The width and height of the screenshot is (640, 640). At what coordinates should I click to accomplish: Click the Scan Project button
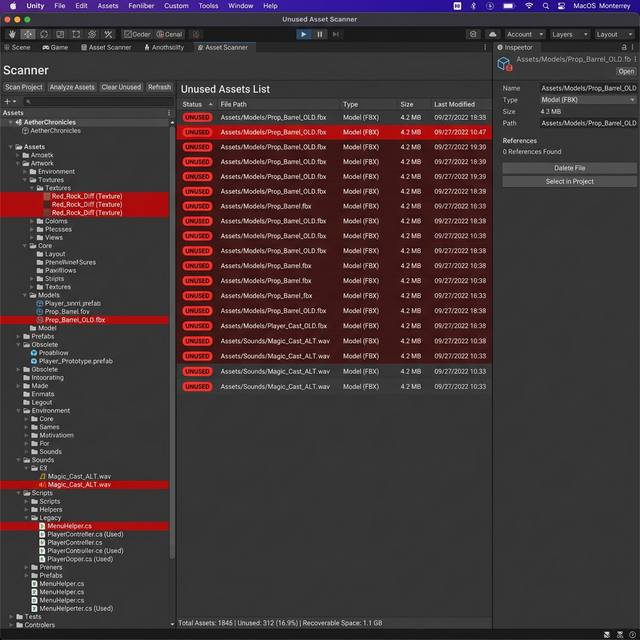[24, 87]
